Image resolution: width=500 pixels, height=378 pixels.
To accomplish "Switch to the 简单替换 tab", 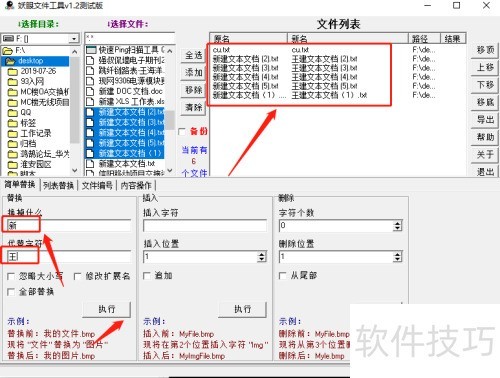I will tap(20, 184).
